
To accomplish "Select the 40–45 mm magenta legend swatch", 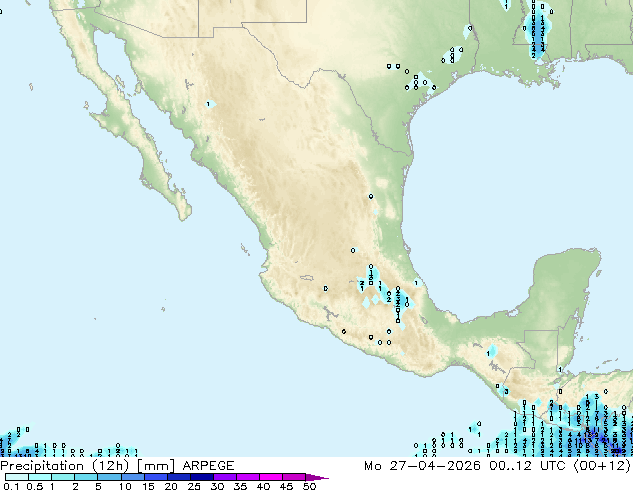I will click(x=271, y=477).
